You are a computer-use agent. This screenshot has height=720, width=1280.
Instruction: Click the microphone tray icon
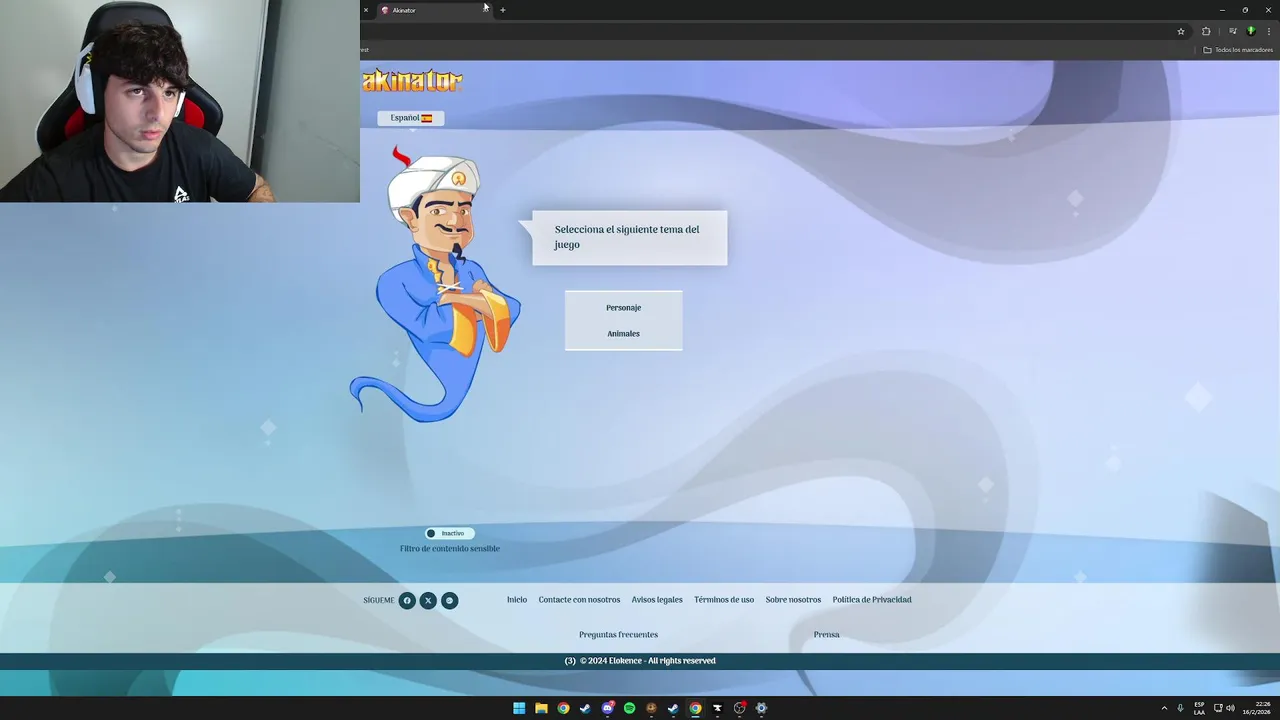pyautogui.click(x=1180, y=708)
